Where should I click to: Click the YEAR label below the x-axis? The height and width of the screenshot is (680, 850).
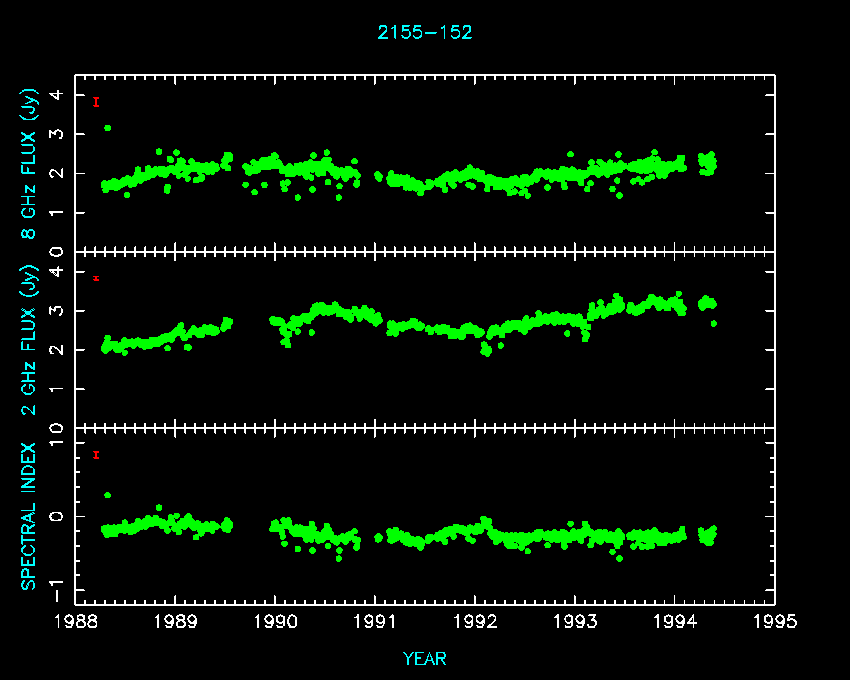coord(425,659)
